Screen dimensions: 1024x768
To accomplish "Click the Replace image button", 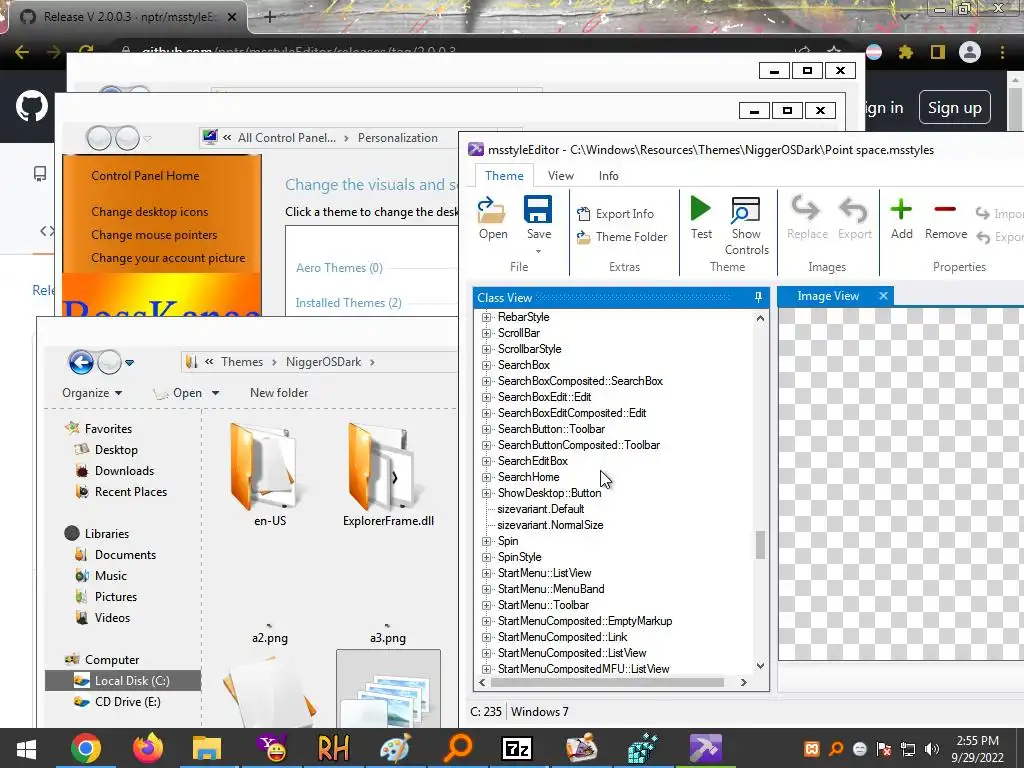I will (x=807, y=219).
